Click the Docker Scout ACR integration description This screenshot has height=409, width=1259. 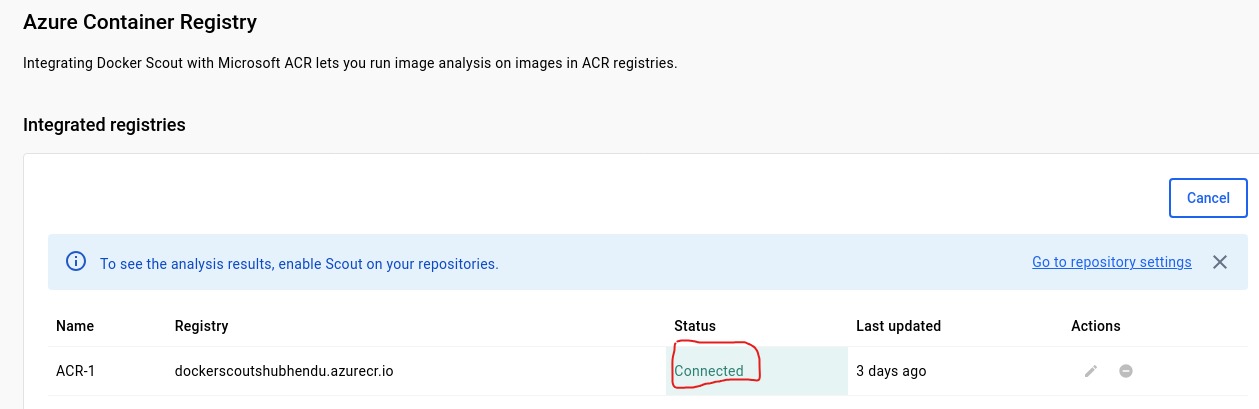click(350, 63)
